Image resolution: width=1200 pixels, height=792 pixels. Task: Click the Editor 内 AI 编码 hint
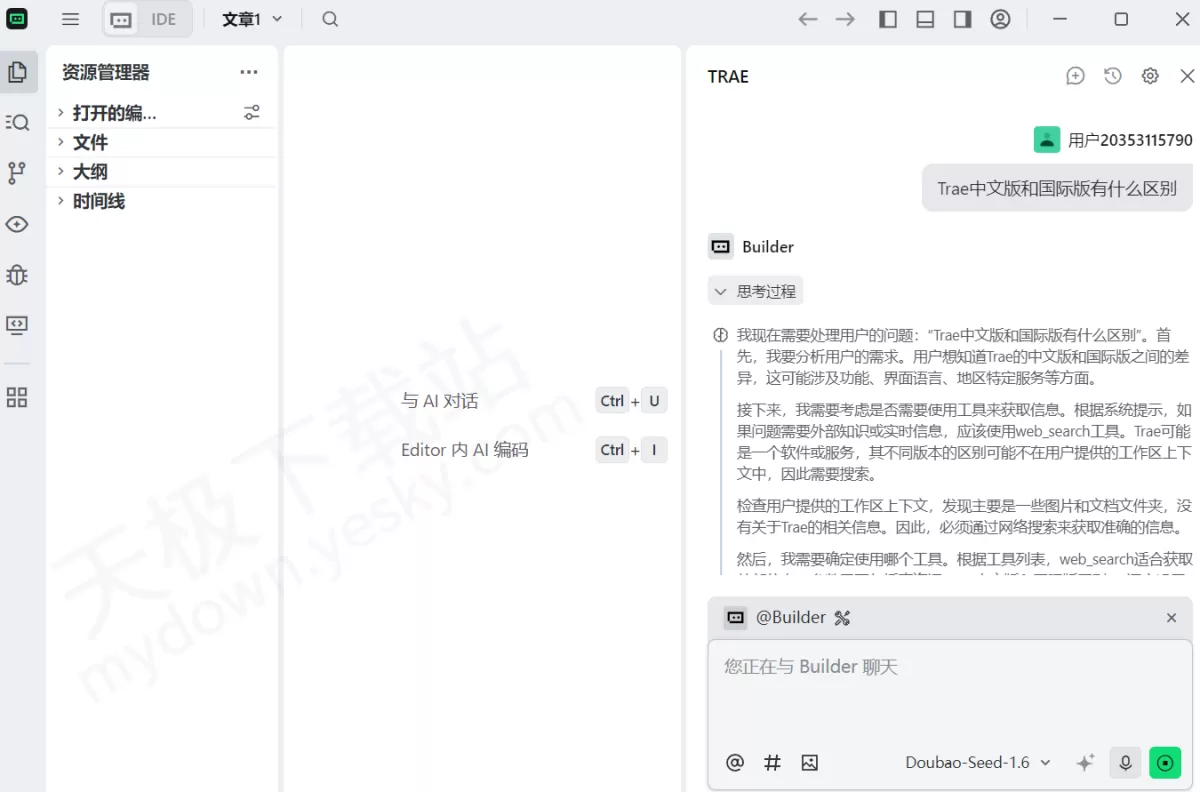point(465,450)
